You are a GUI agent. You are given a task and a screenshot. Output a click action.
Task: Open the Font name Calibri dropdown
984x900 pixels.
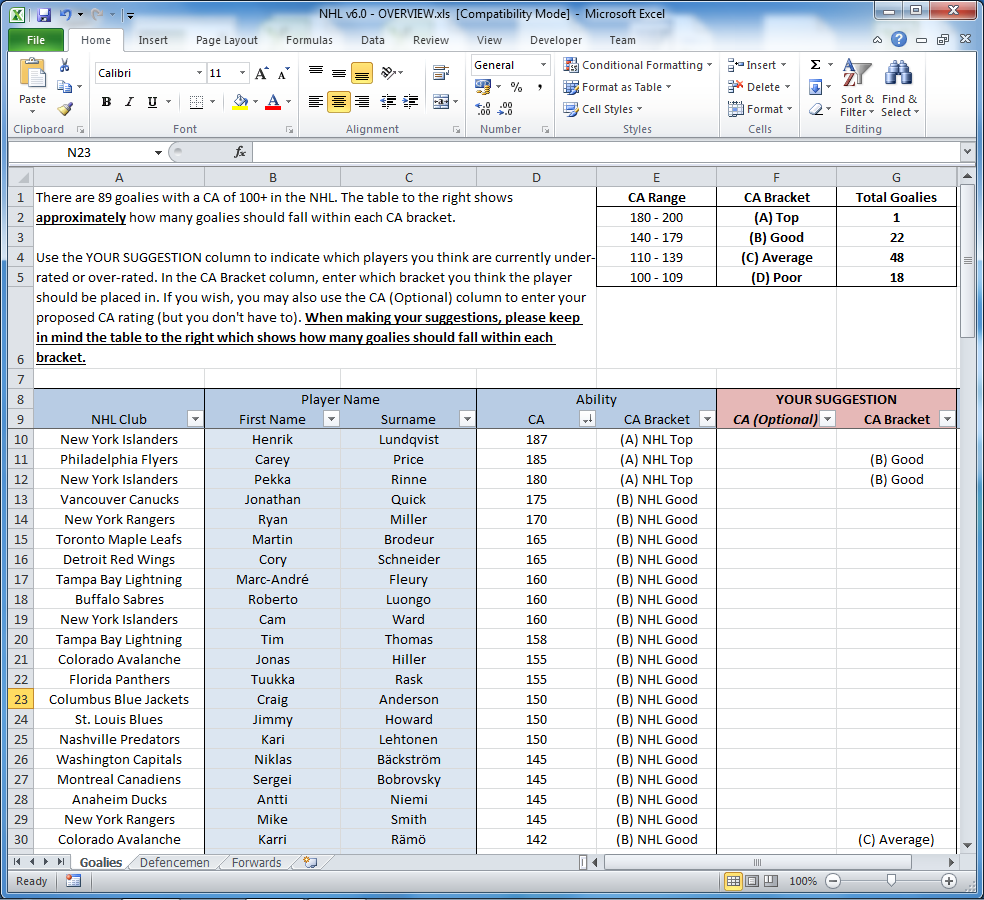tap(199, 73)
